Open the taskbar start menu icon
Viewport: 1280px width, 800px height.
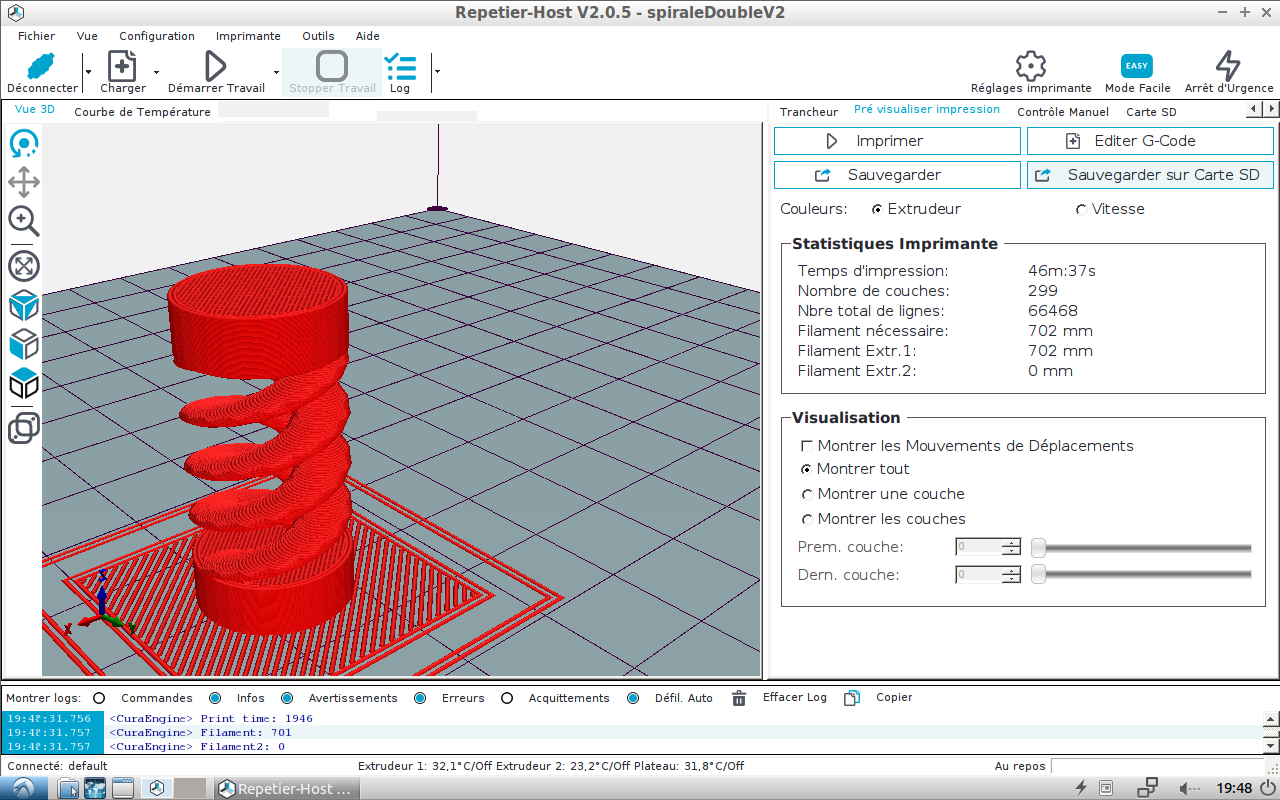(22, 788)
